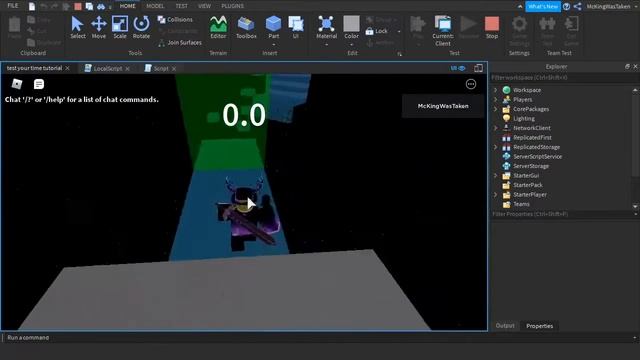Click Join Surfaces option
Screen dimensions: 640x360
(180, 42)
